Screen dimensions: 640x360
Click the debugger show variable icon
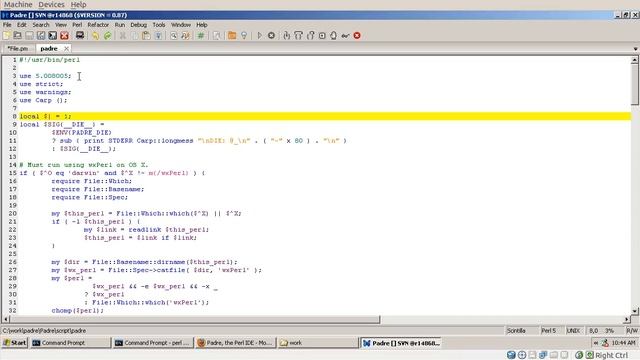click(x=345, y=36)
